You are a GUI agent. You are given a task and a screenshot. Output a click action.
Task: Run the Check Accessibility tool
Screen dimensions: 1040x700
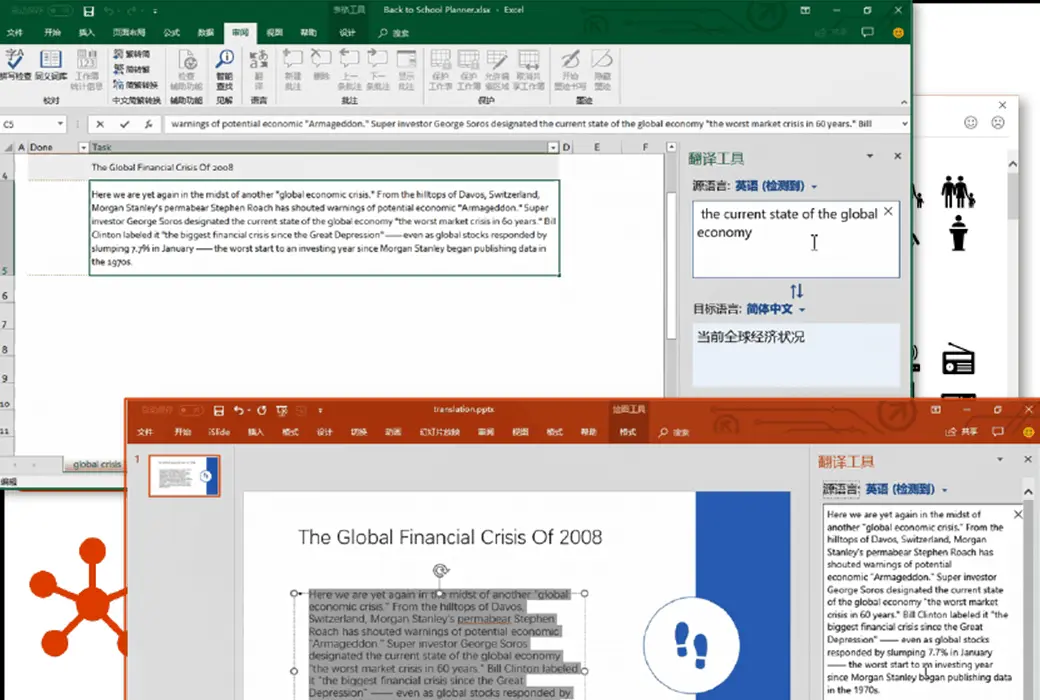(187, 69)
